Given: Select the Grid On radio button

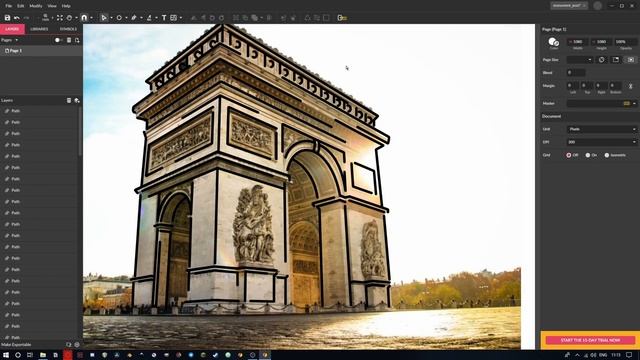Looking at the screenshot, I should [588, 155].
